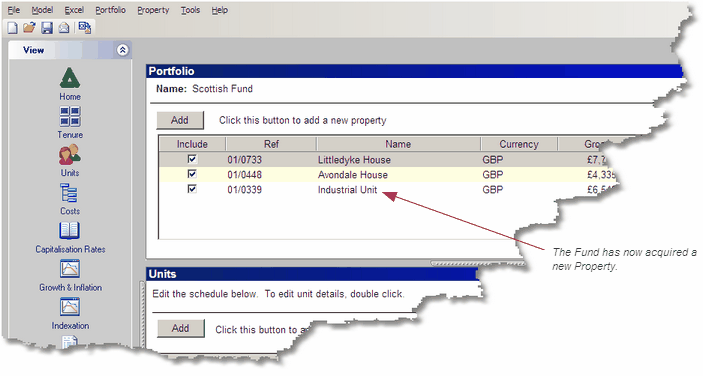Click the Save floppy disk icon
The height and width of the screenshot is (376, 703).
pyautogui.click(x=47, y=28)
